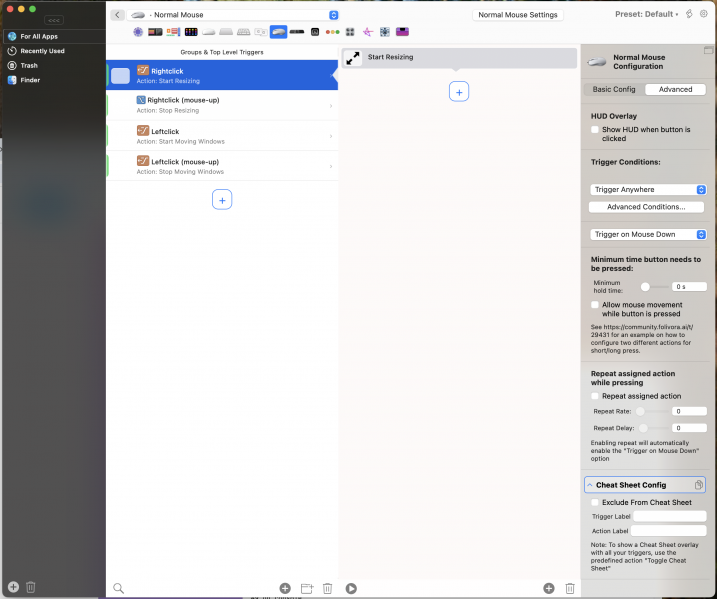Open the Trigger Anywhere dropdown
This screenshot has height=599, width=717.
tap(648, 190)
